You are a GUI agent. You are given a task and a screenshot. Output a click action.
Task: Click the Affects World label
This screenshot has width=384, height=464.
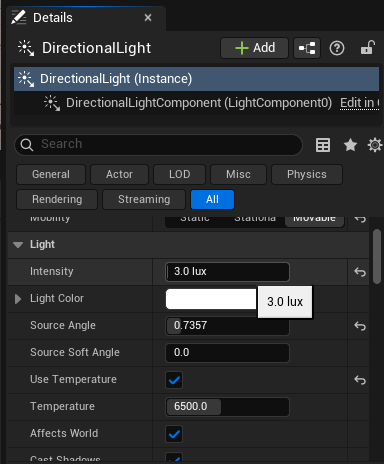coord(64,433)
